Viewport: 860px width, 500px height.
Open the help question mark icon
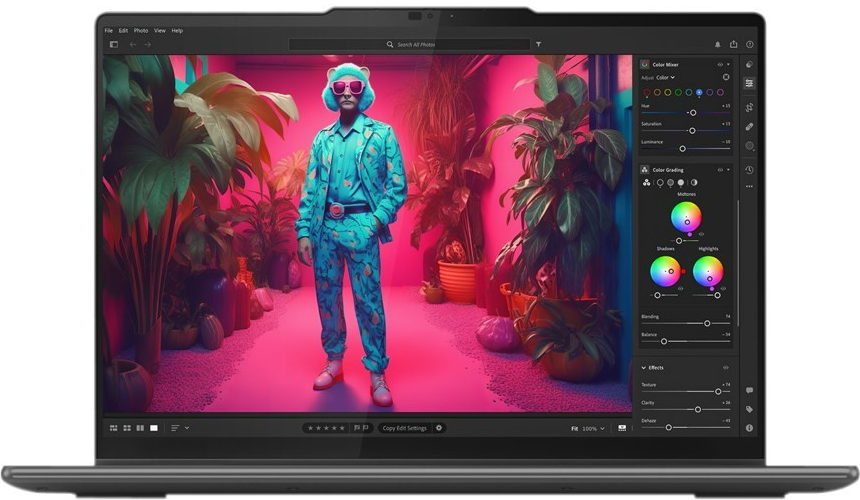pyautogui.click(x=750, y=44)
